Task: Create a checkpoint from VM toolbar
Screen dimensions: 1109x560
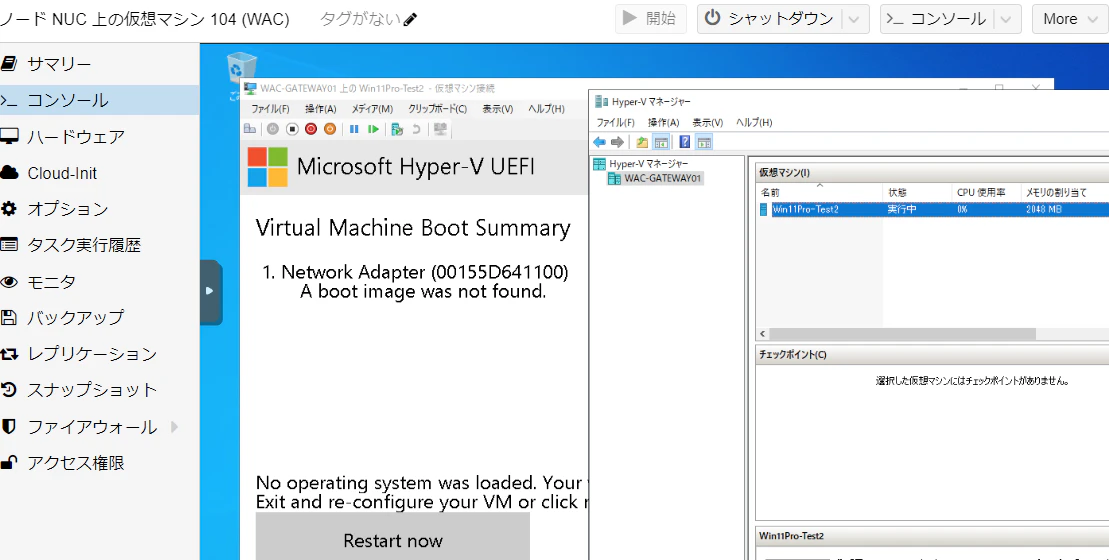Action: (397, 129)
